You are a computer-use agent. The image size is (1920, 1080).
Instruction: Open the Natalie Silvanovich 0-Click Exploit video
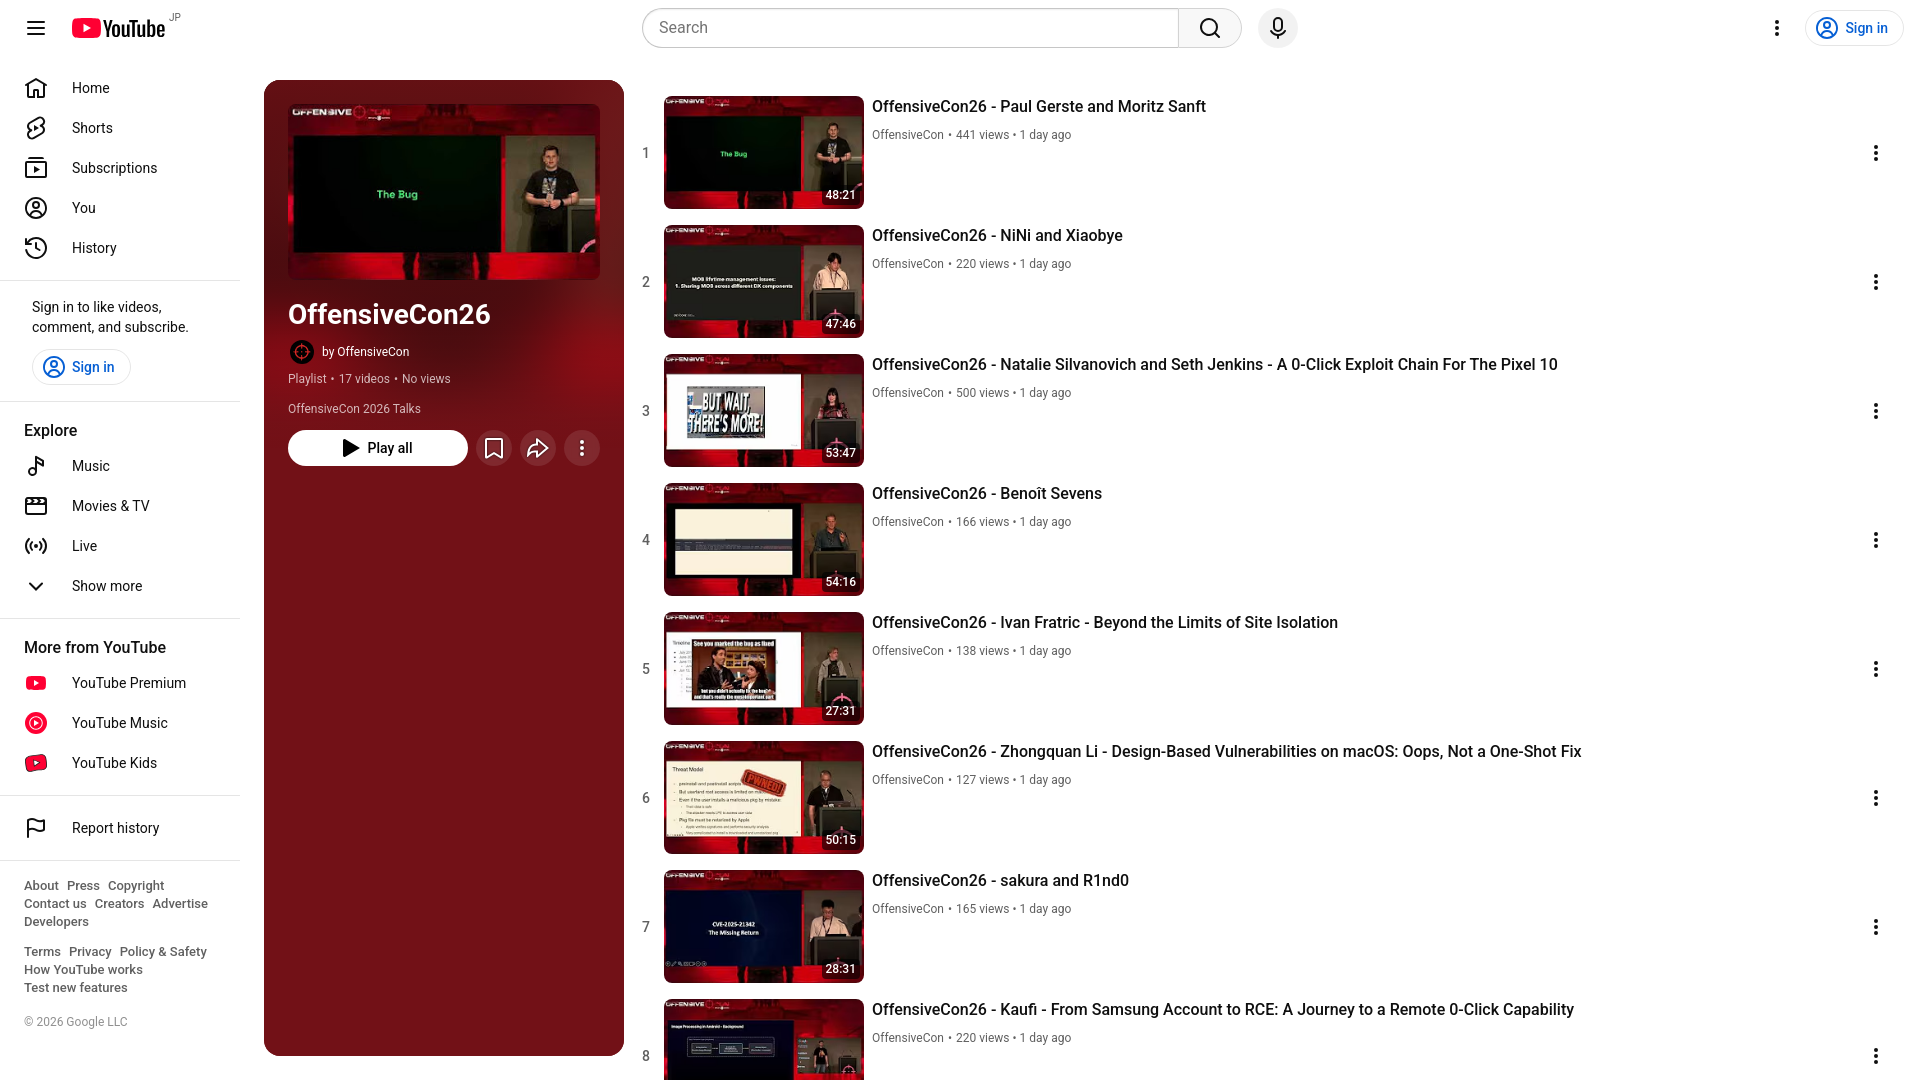coord(1214,365)
